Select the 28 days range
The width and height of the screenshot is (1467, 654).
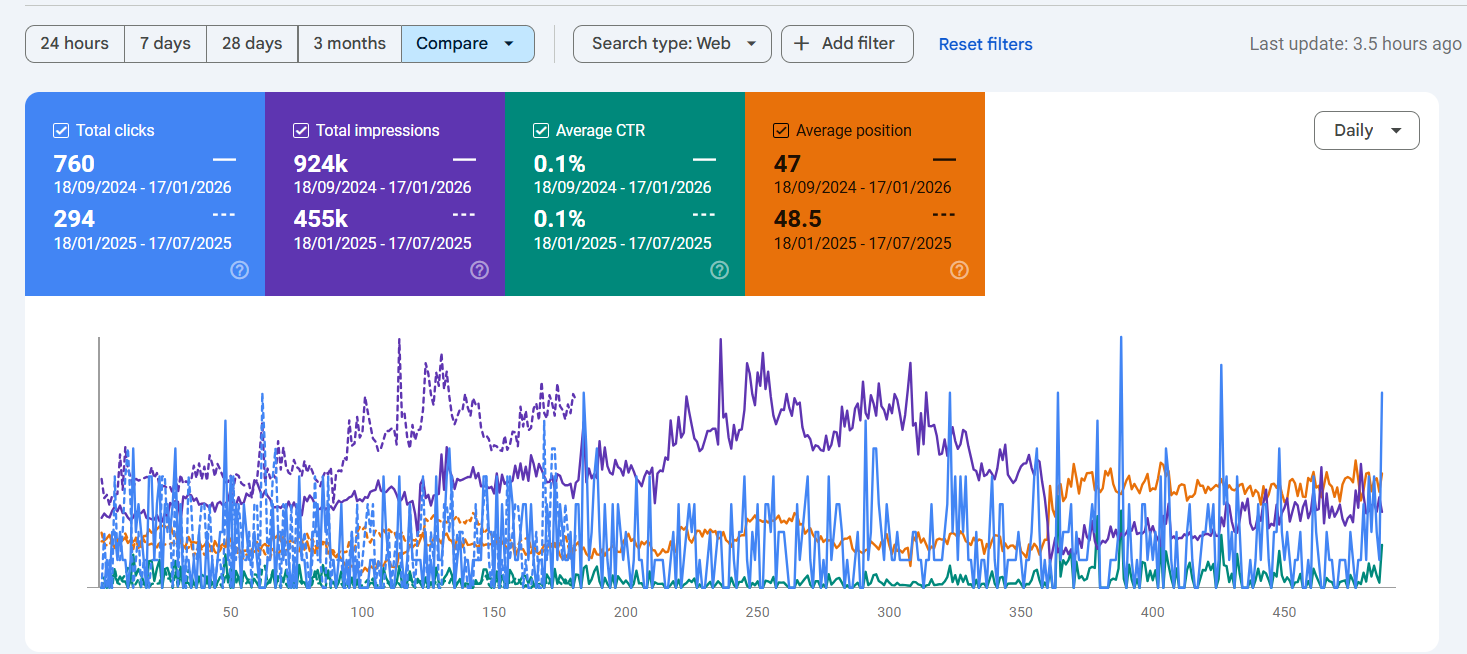click(251, 43)
